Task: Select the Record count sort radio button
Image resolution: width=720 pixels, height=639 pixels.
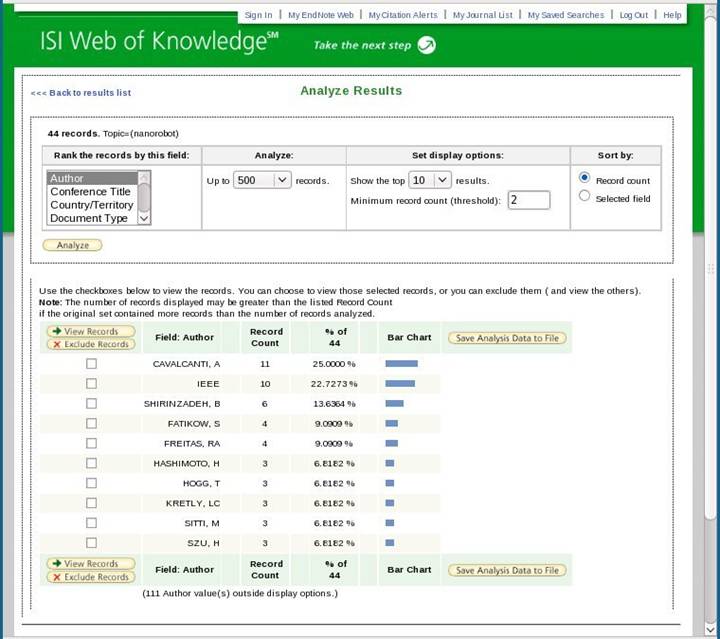Action: (584, 178)
